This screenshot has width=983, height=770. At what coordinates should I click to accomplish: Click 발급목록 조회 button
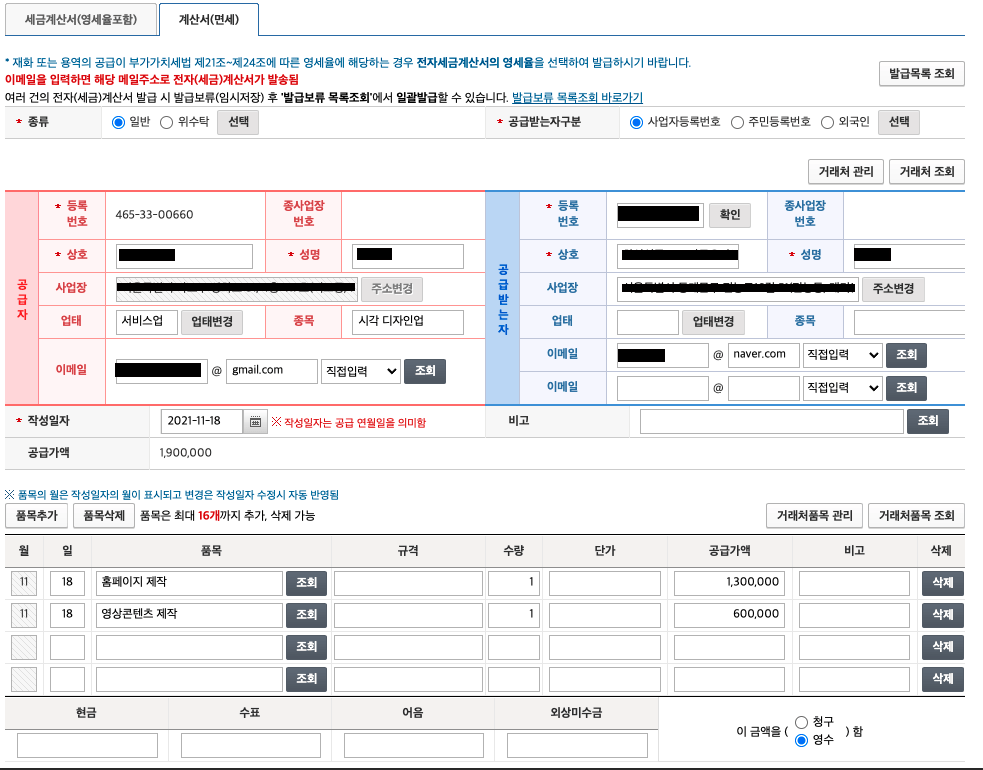coord(921,74)
